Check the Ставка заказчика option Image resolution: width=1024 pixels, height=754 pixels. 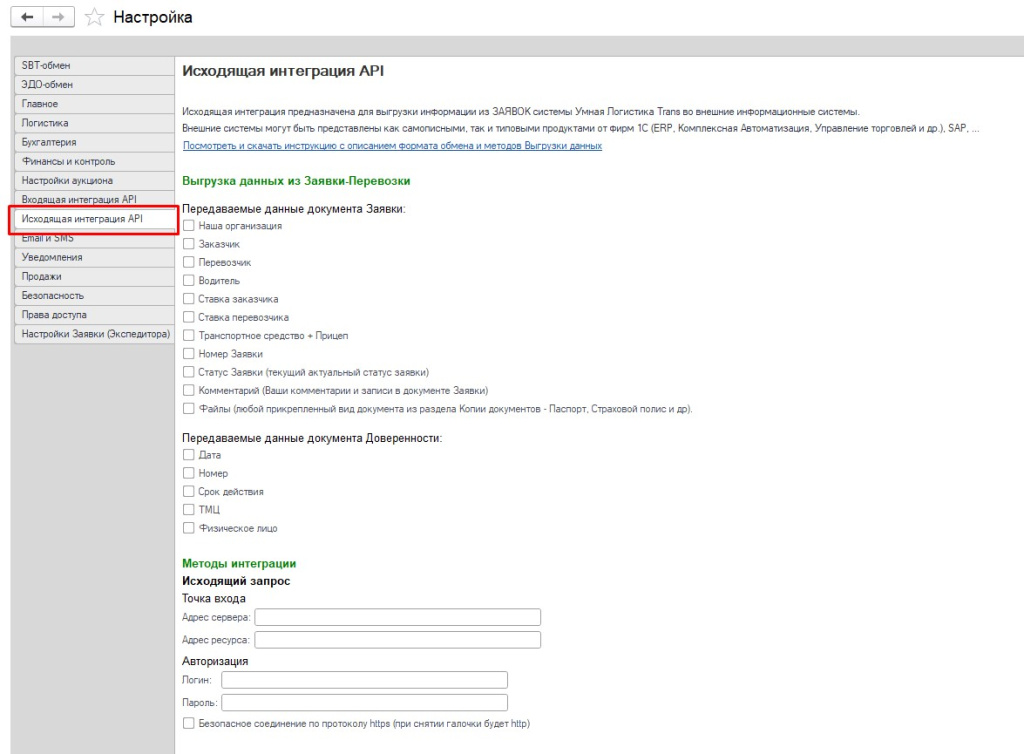click(189, 298)
